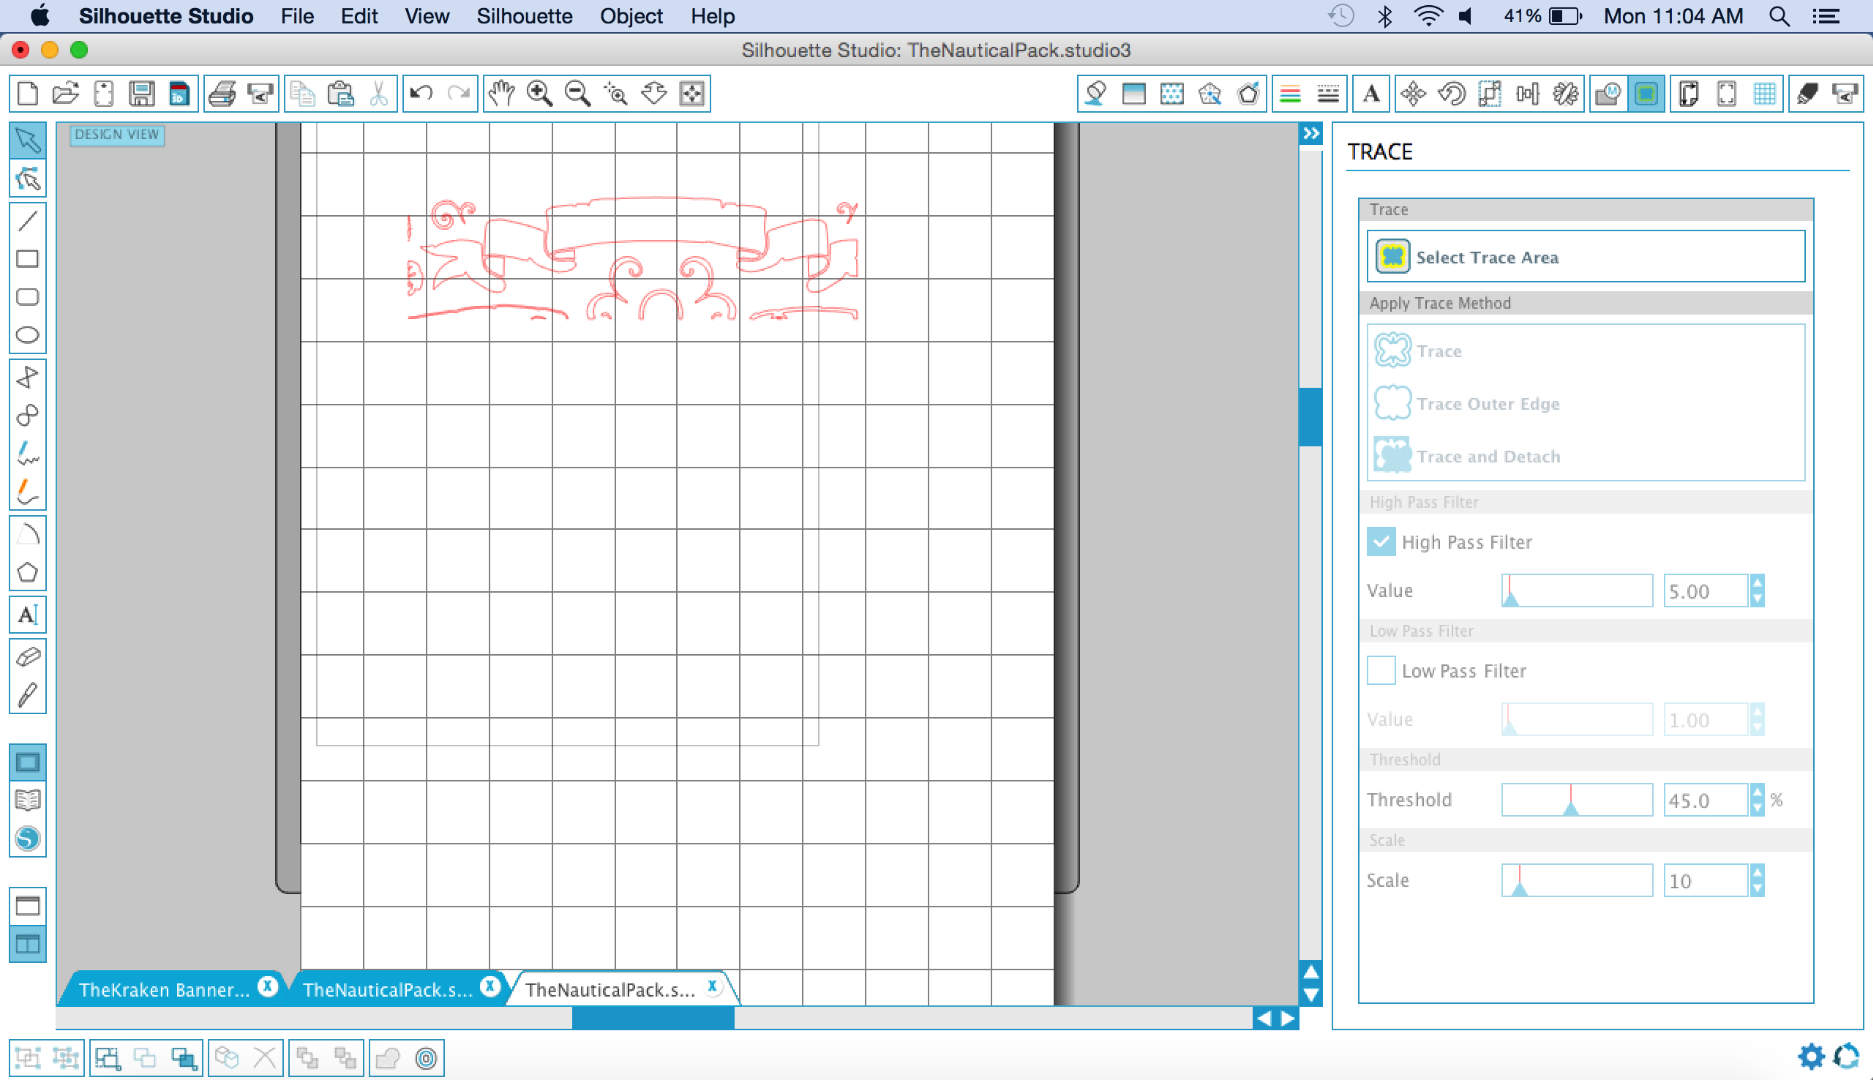
Task: Open the Grid settings icon
Action: 1765,94
